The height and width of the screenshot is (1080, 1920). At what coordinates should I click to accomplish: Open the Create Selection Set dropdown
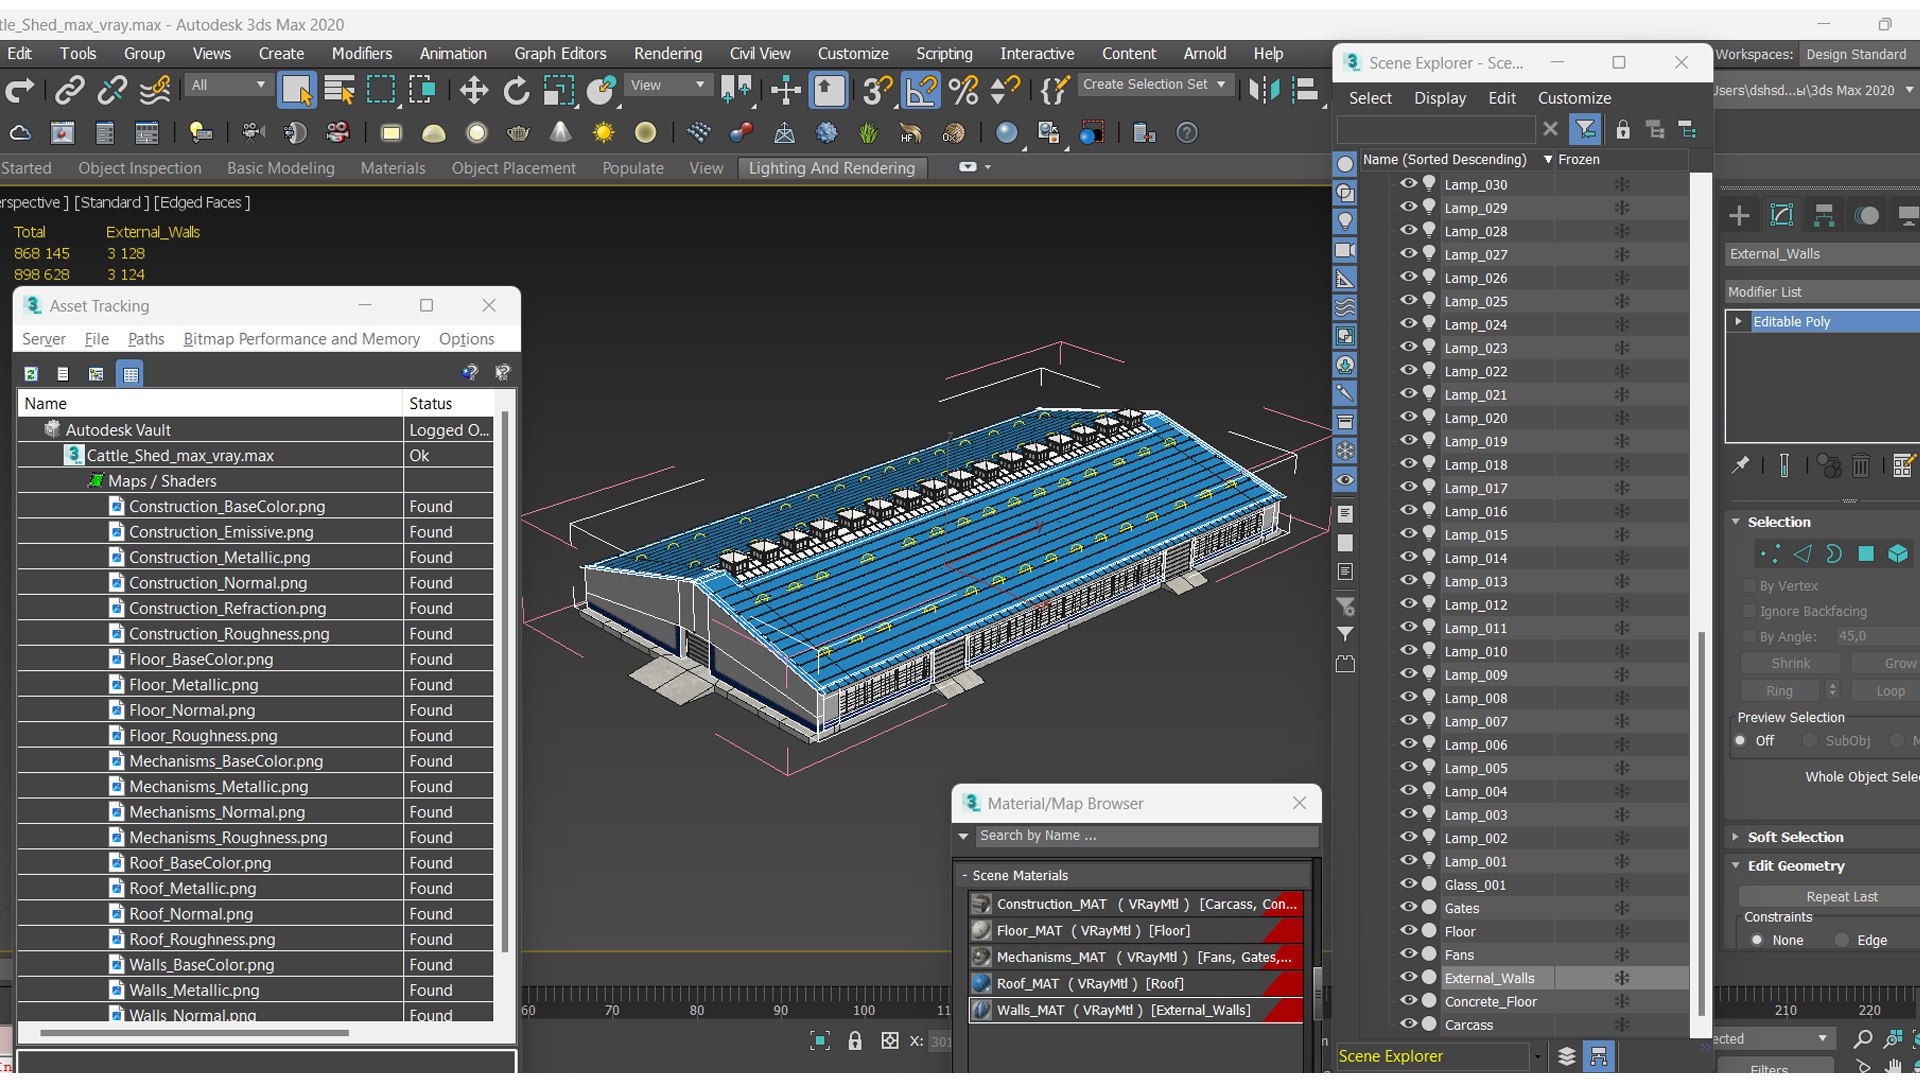tap(1155, 85)
